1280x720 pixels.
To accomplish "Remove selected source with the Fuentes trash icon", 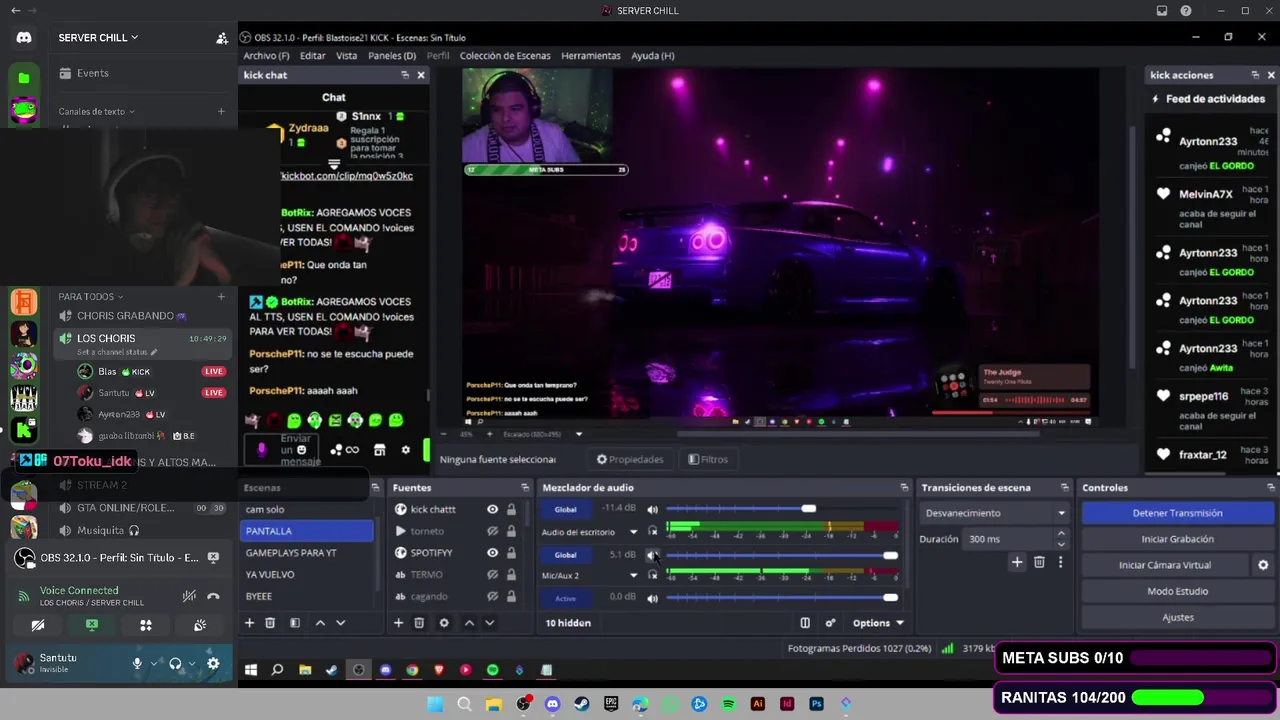I will coord(419,623).
